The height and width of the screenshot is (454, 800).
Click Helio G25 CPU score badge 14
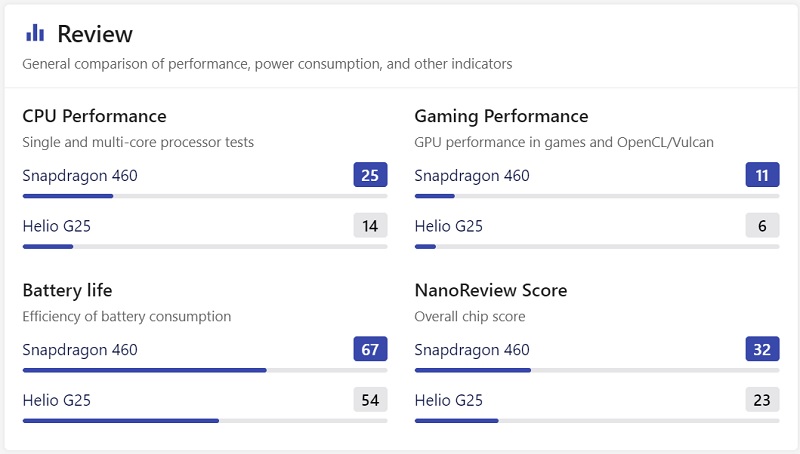click(x=370, y=226)
